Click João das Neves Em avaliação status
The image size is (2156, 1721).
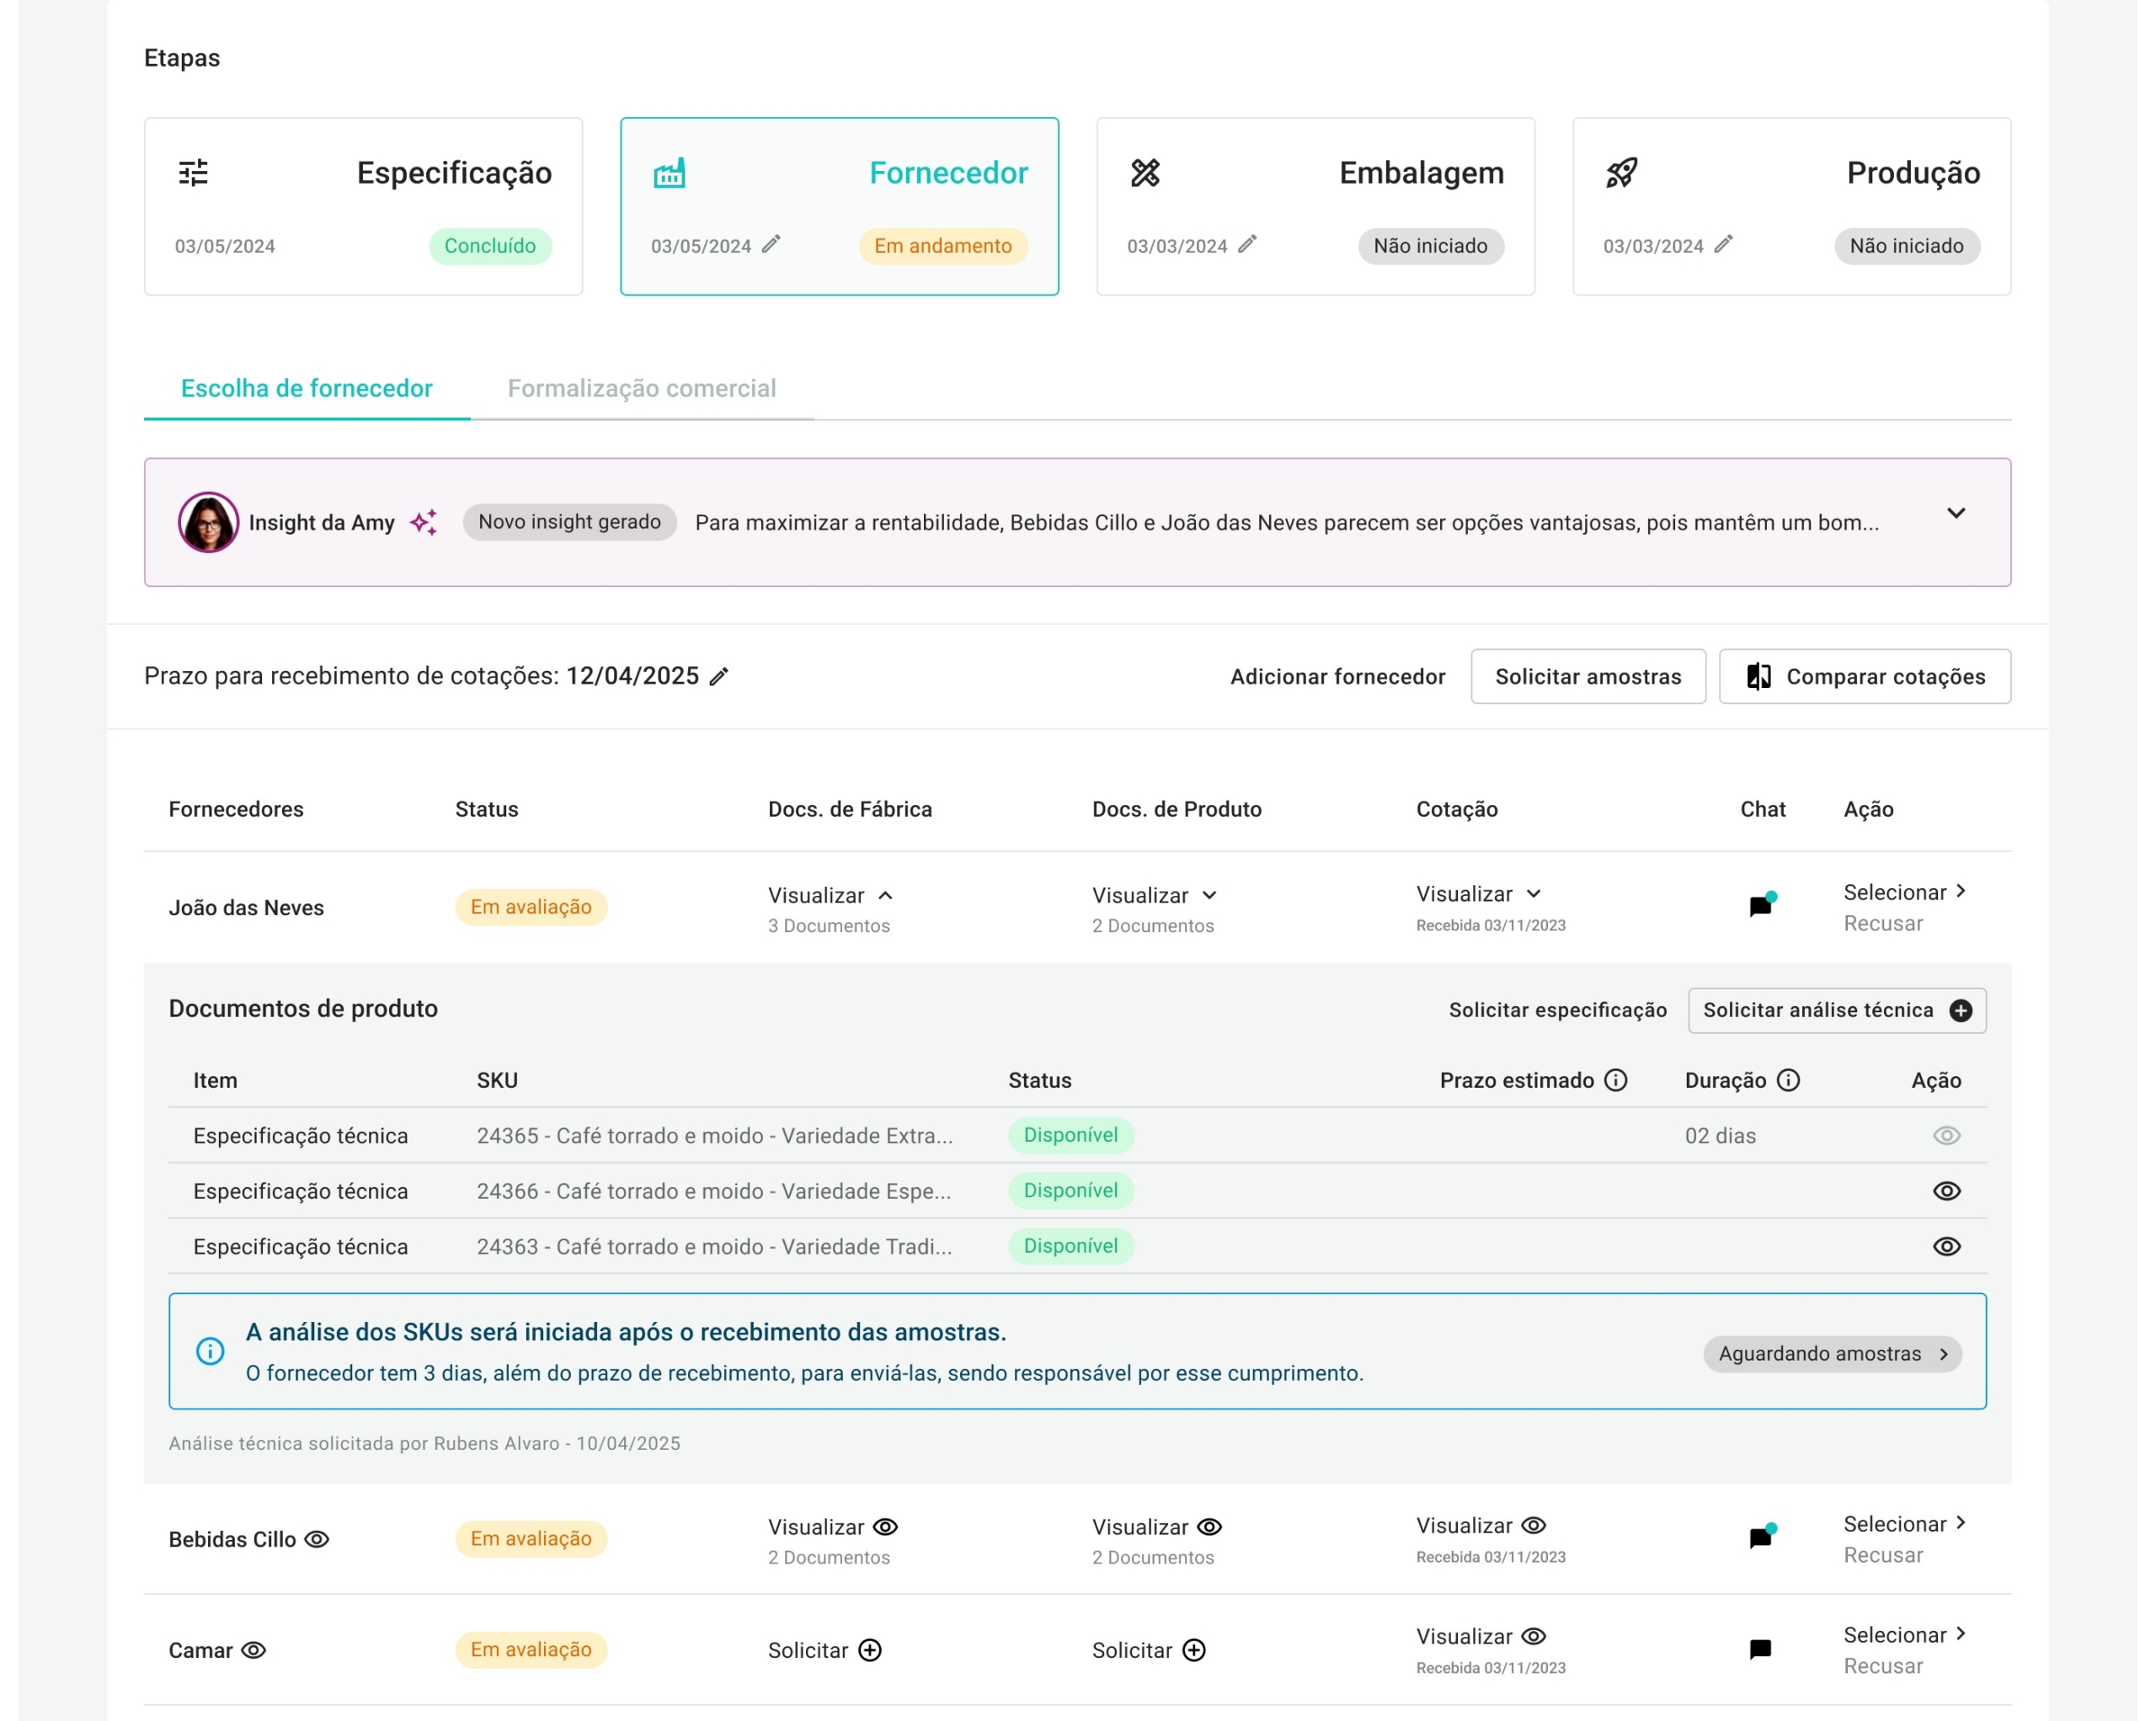531,907
